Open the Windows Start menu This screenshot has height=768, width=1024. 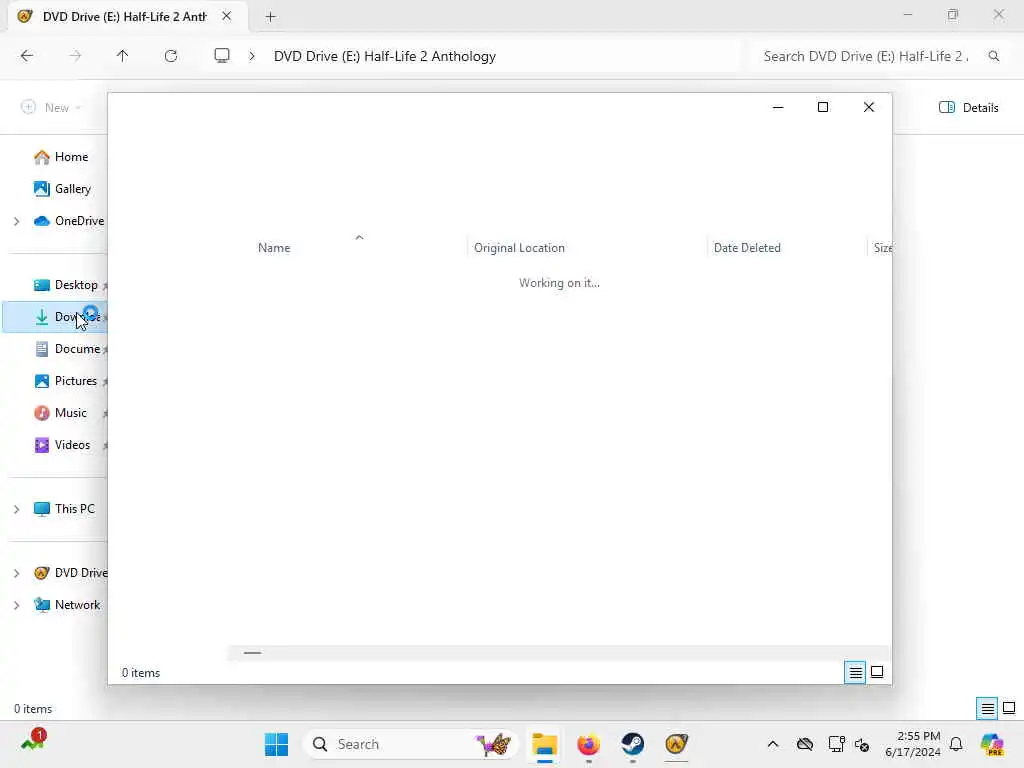point(276,744)
